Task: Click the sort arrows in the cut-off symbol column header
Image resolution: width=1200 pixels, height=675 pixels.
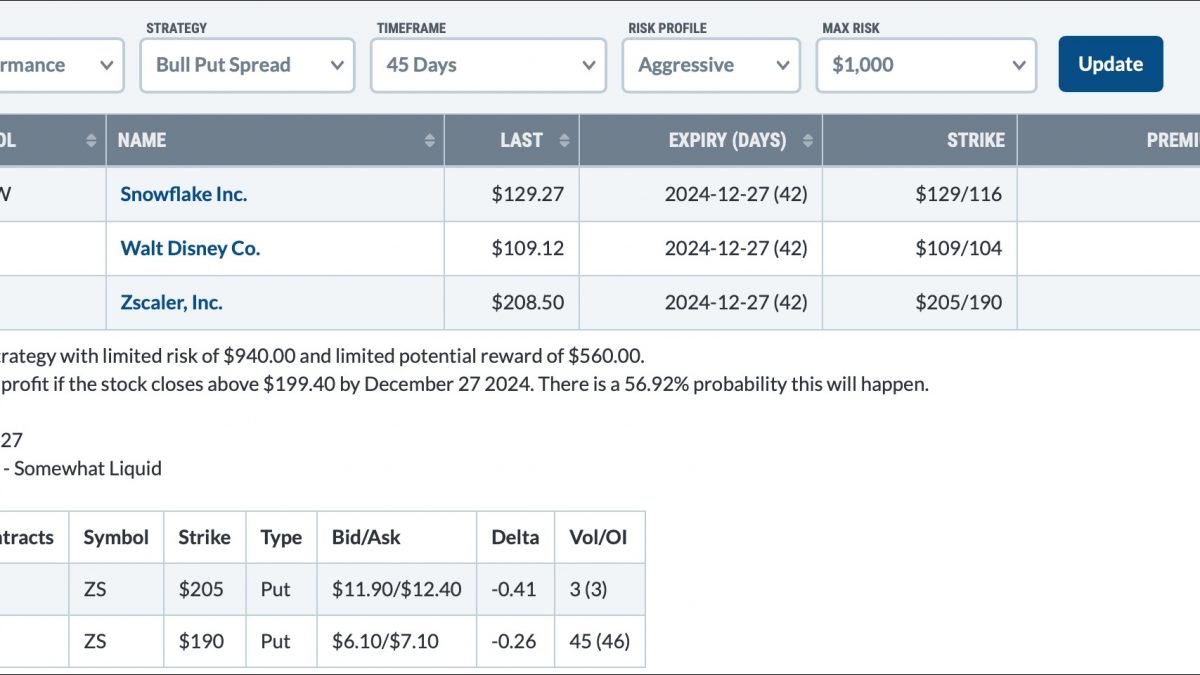Action: tap(92, 141)
